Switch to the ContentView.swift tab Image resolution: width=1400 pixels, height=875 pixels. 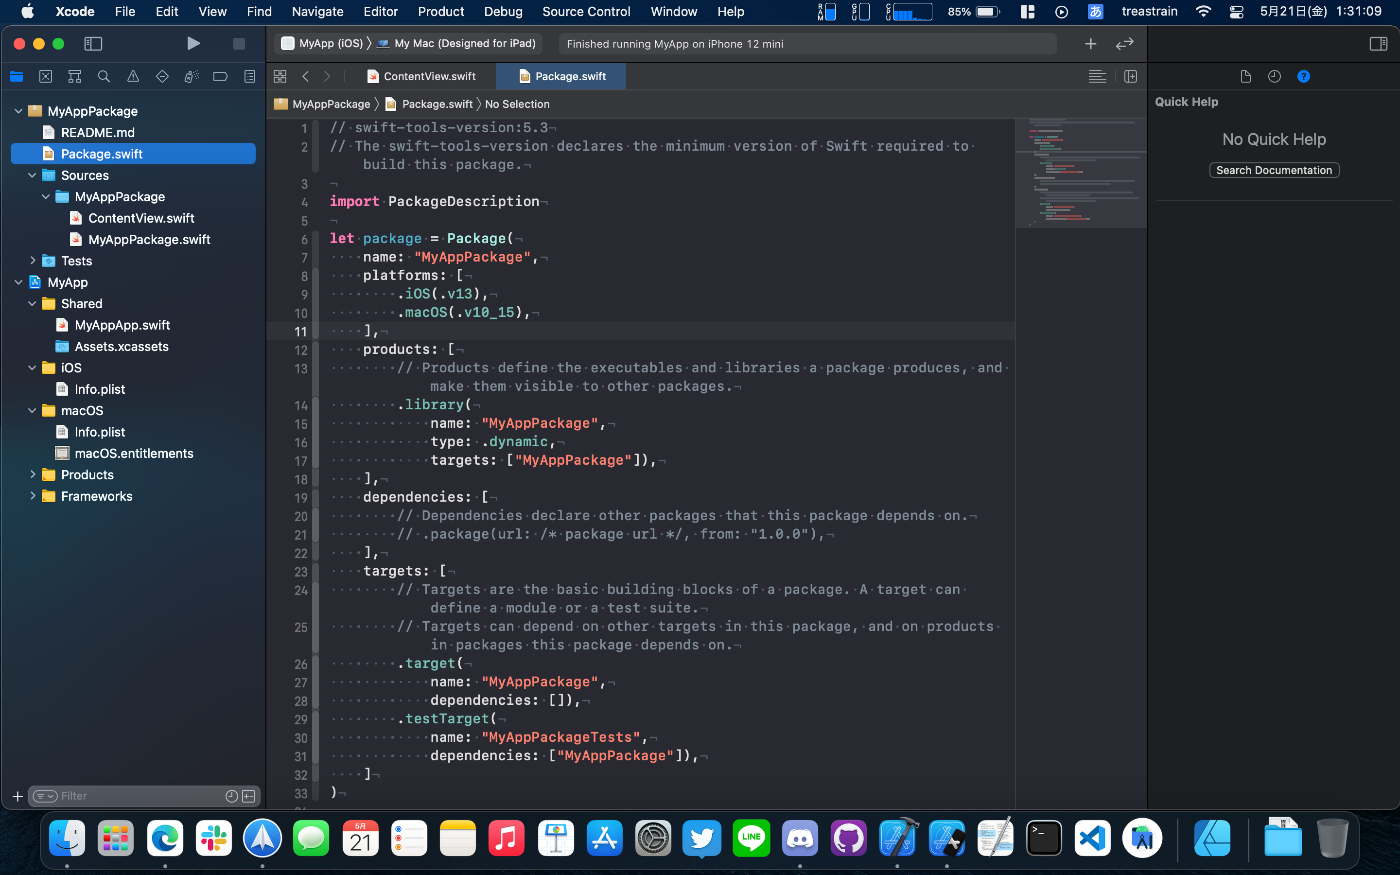(x=421, y=76)
